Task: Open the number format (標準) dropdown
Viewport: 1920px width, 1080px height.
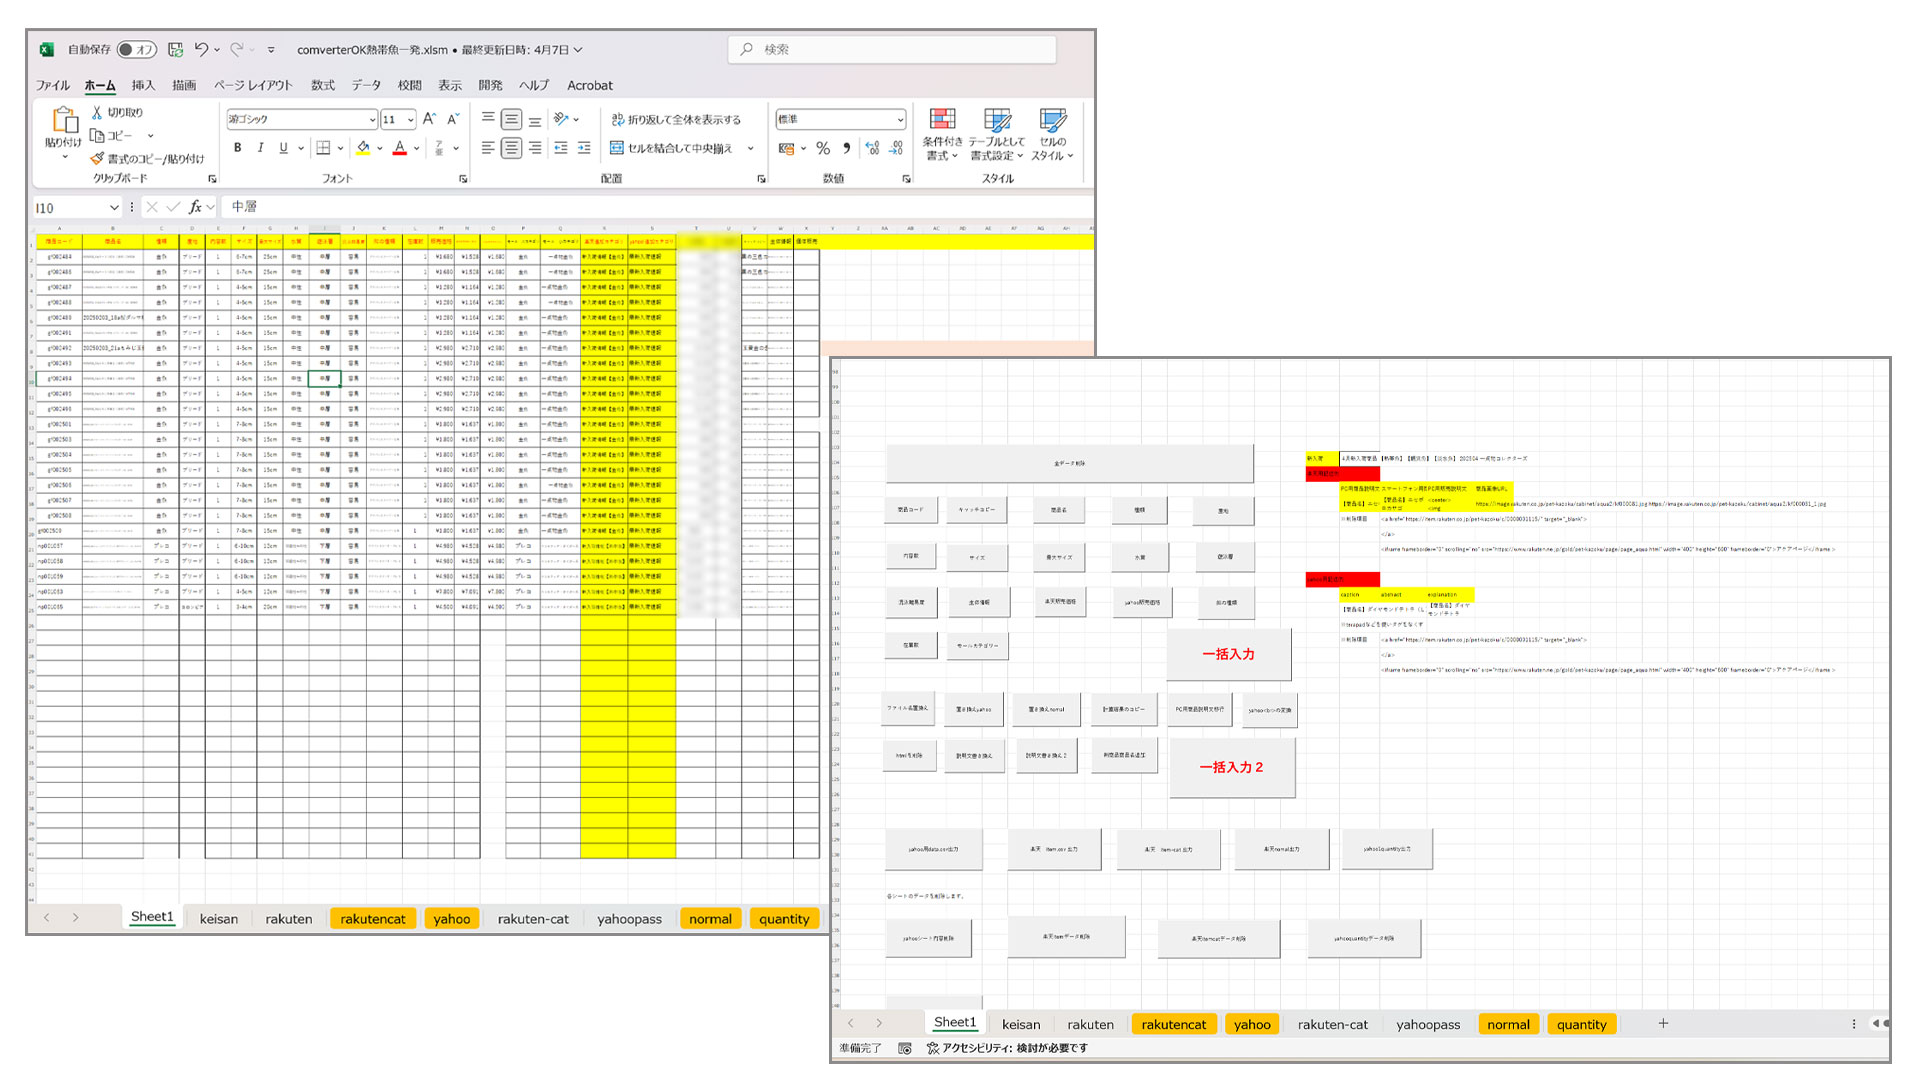Action: coord(900,120)
